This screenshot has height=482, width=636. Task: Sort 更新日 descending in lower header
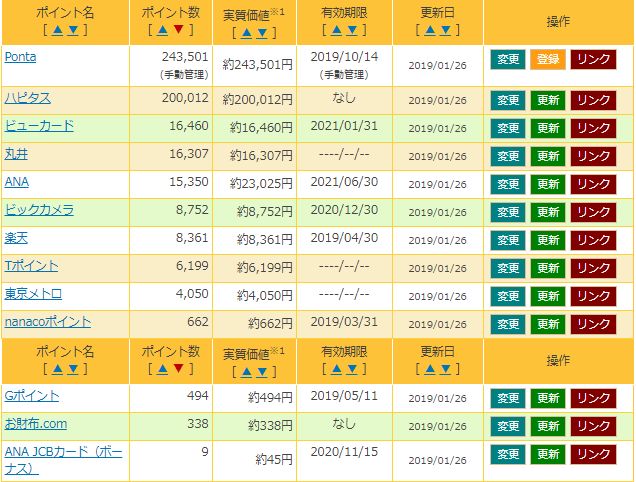pos(445,369)
